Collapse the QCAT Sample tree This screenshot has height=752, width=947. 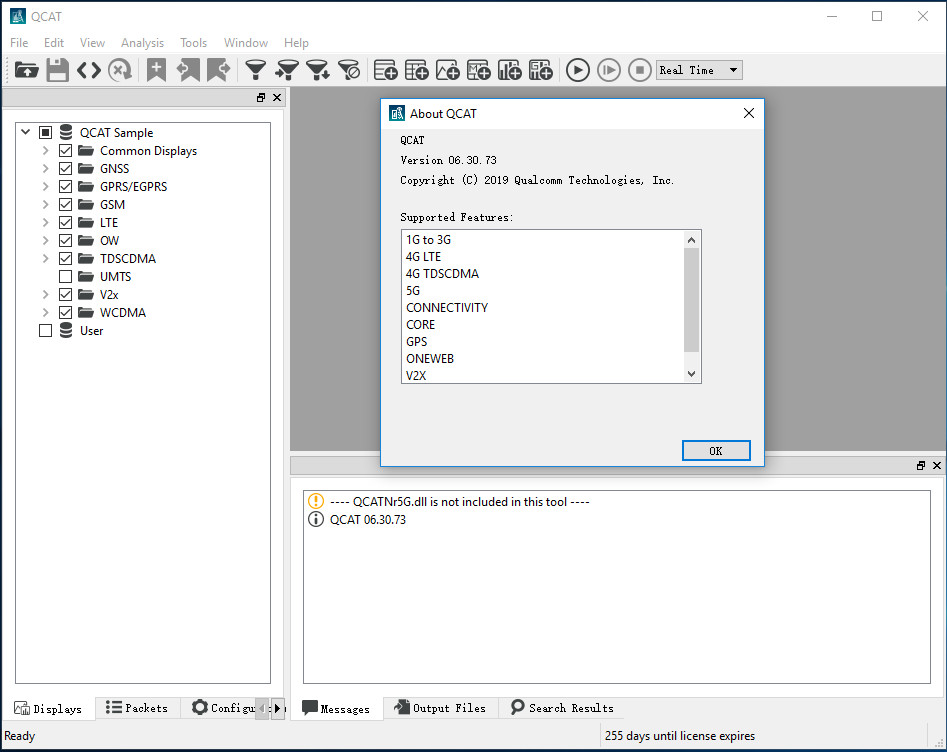(x=25, y=132)
